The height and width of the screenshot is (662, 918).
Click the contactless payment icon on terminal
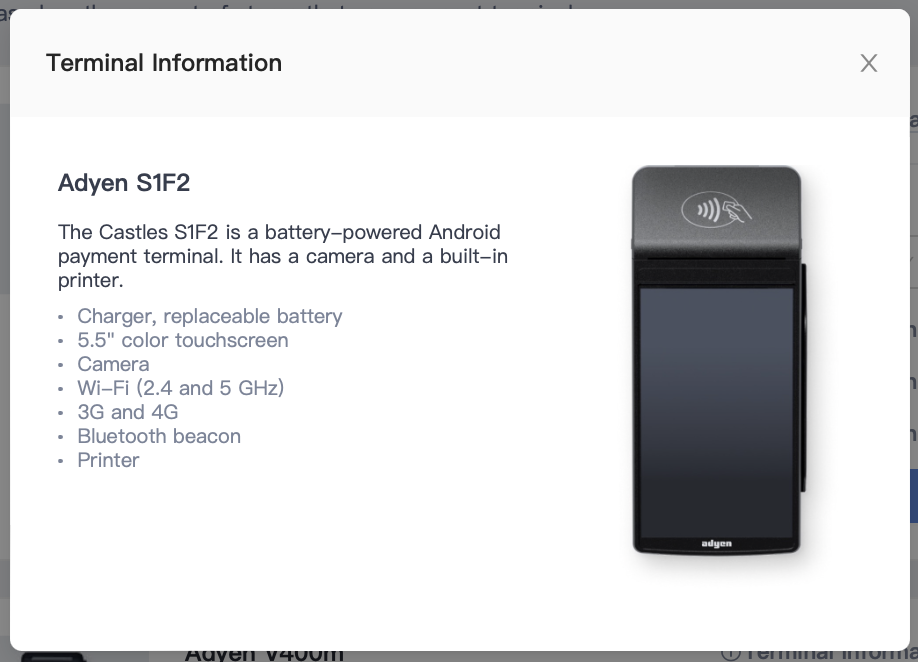(x=716, y=210)
